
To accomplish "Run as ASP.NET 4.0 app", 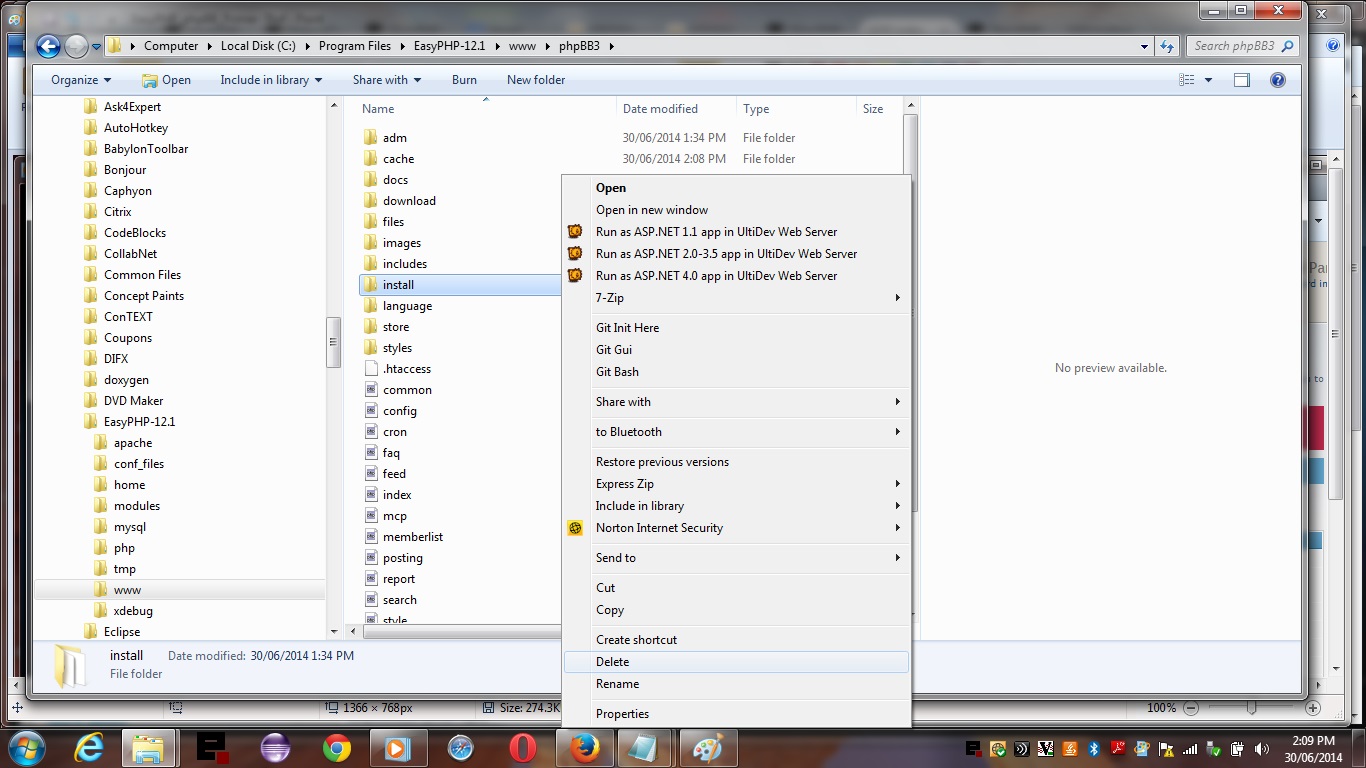I will pos(736,276).
